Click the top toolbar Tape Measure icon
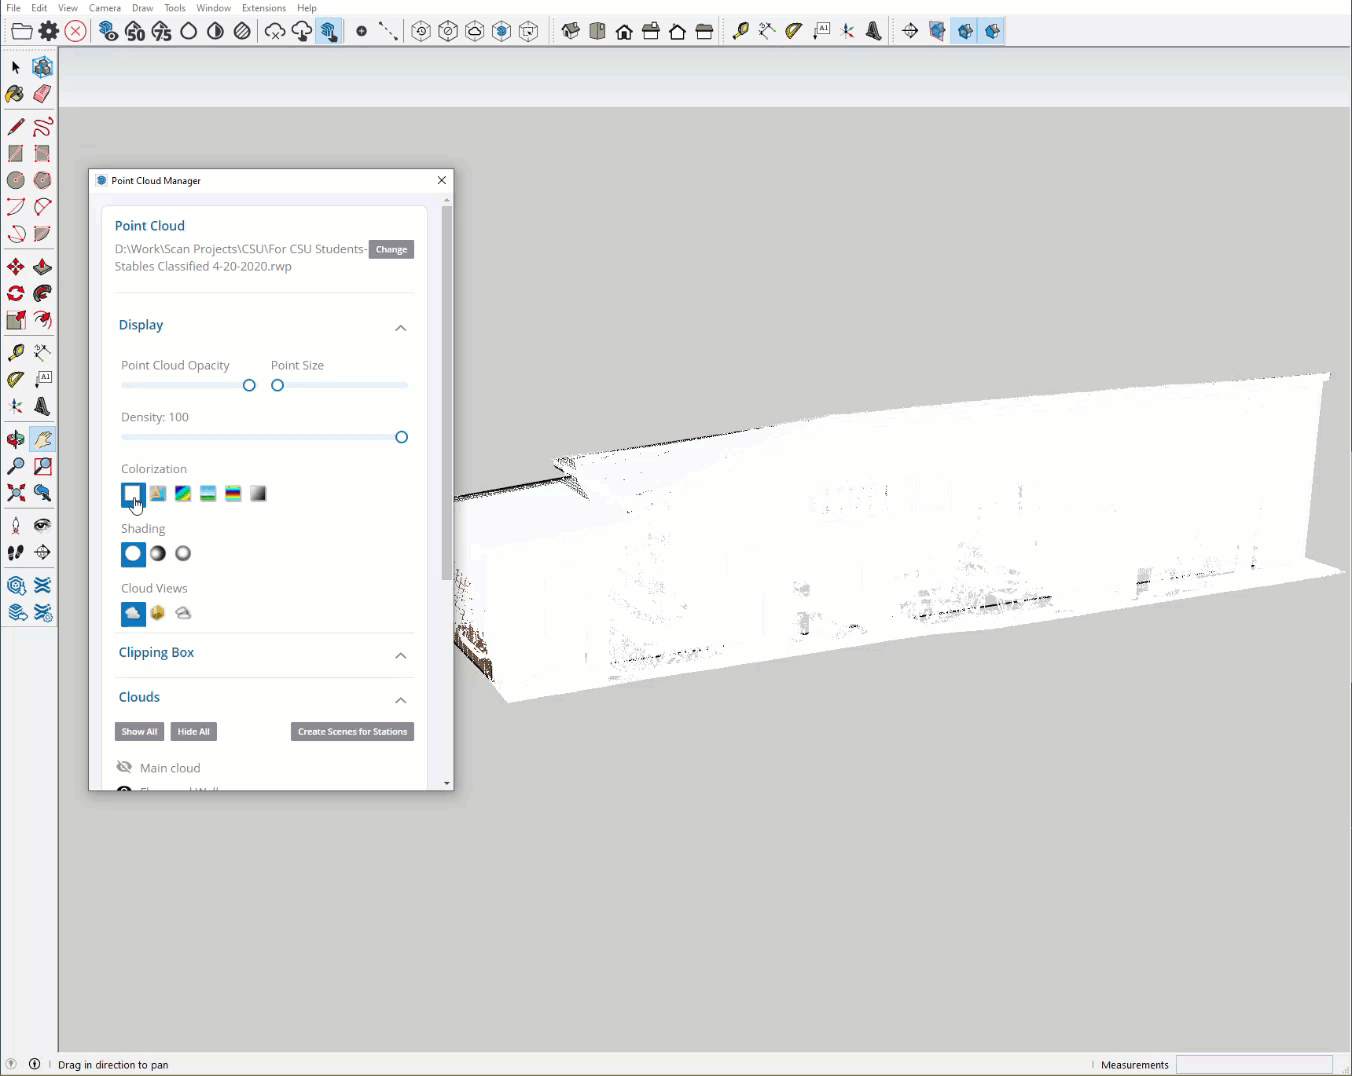The image size is (1352, 1076). pos(740,31)
